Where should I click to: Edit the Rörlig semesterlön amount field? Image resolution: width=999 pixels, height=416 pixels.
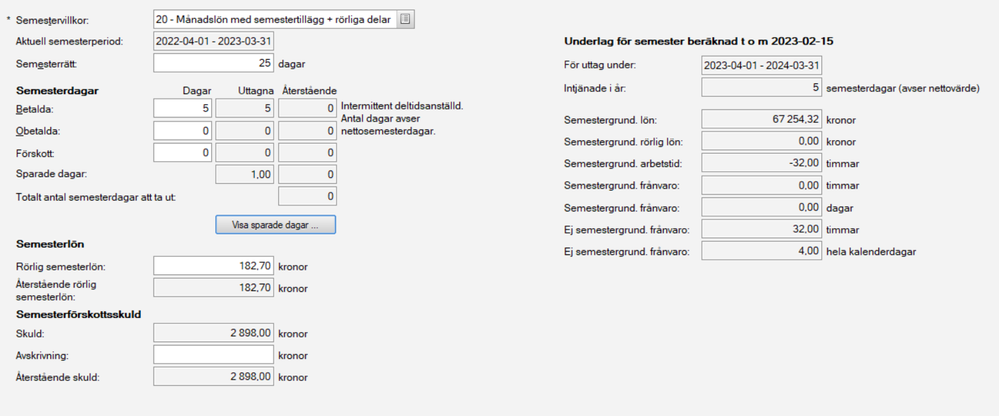click(x=213, y=266)
